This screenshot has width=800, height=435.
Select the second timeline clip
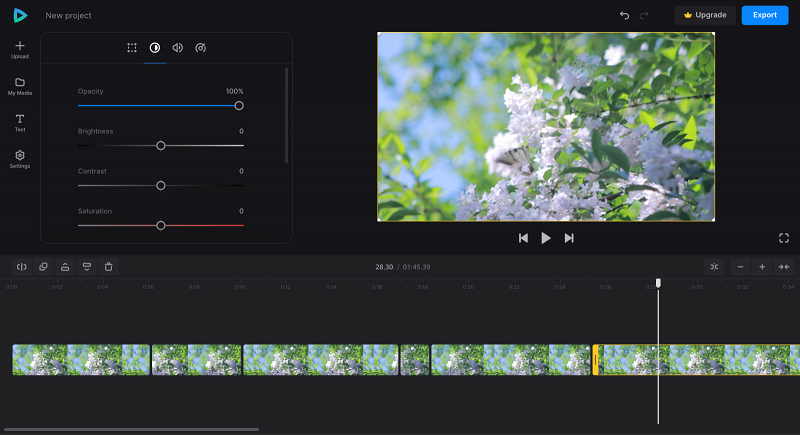pos(196,360)
